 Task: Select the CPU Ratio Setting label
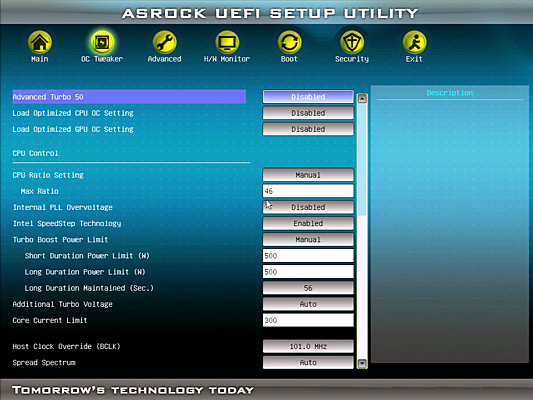tap(48, 175)
